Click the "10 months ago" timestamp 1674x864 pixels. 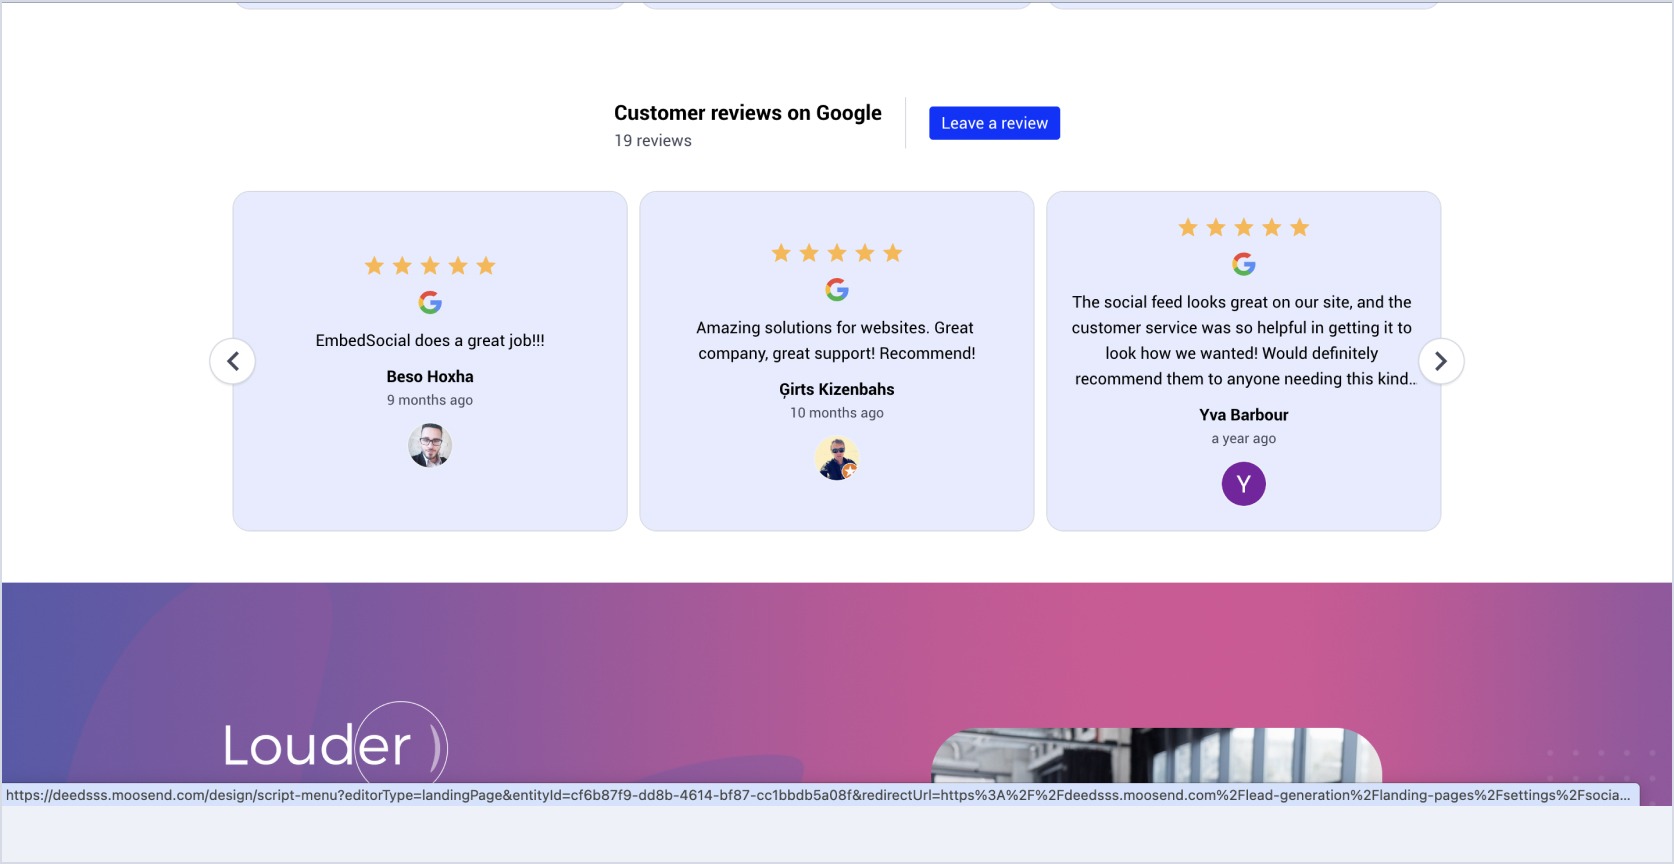pos(837,413)
